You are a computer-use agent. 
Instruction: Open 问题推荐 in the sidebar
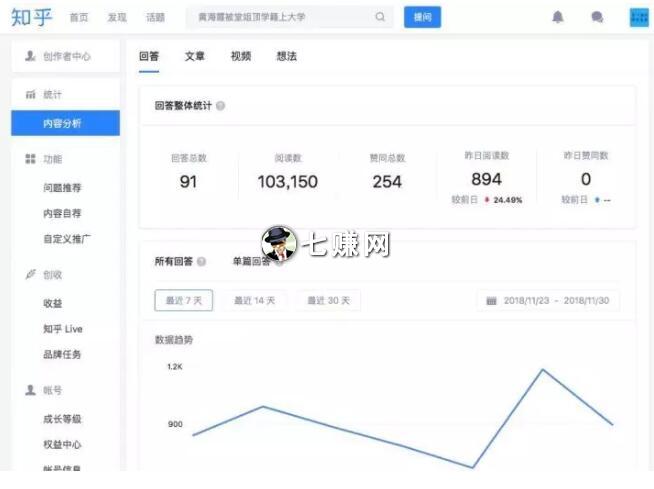tap(62, 188)
